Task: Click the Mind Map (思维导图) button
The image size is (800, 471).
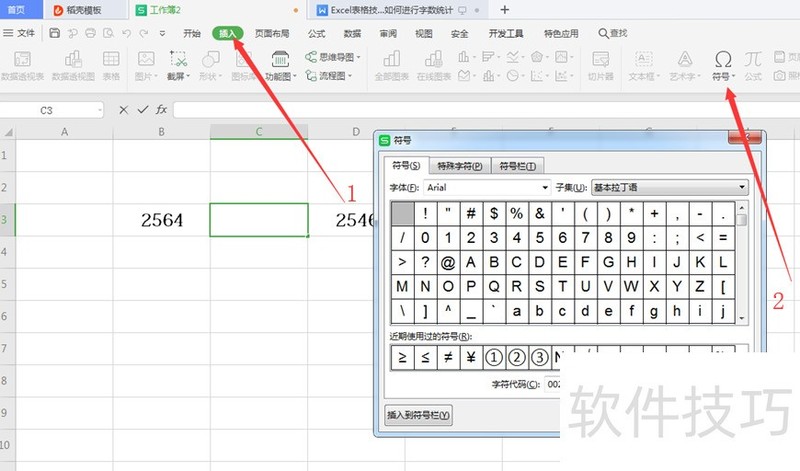Action: pos(333,57)
